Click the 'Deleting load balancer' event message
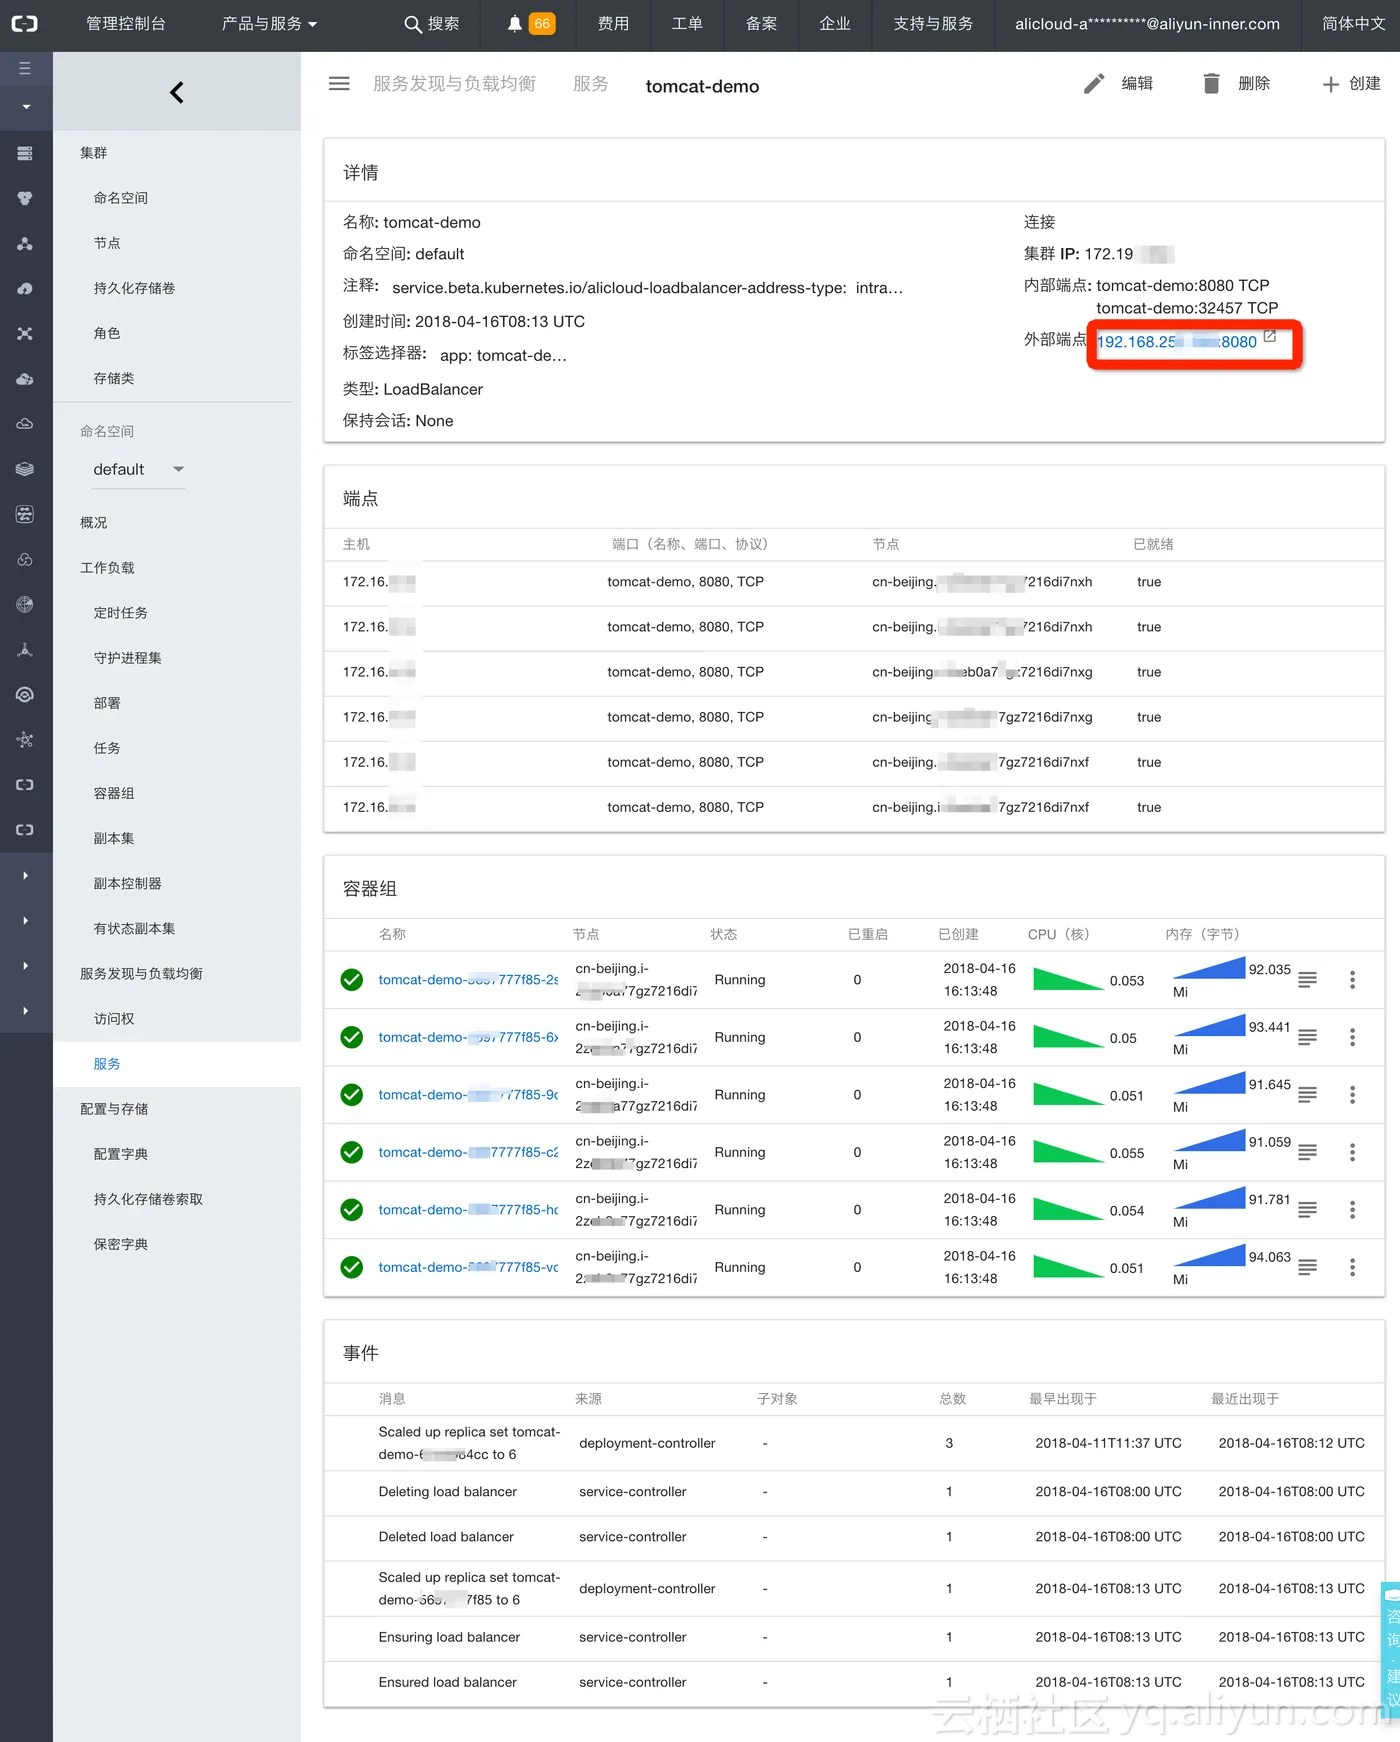This screenshot has width=1400, height=1742. [x=448, y=1491]
